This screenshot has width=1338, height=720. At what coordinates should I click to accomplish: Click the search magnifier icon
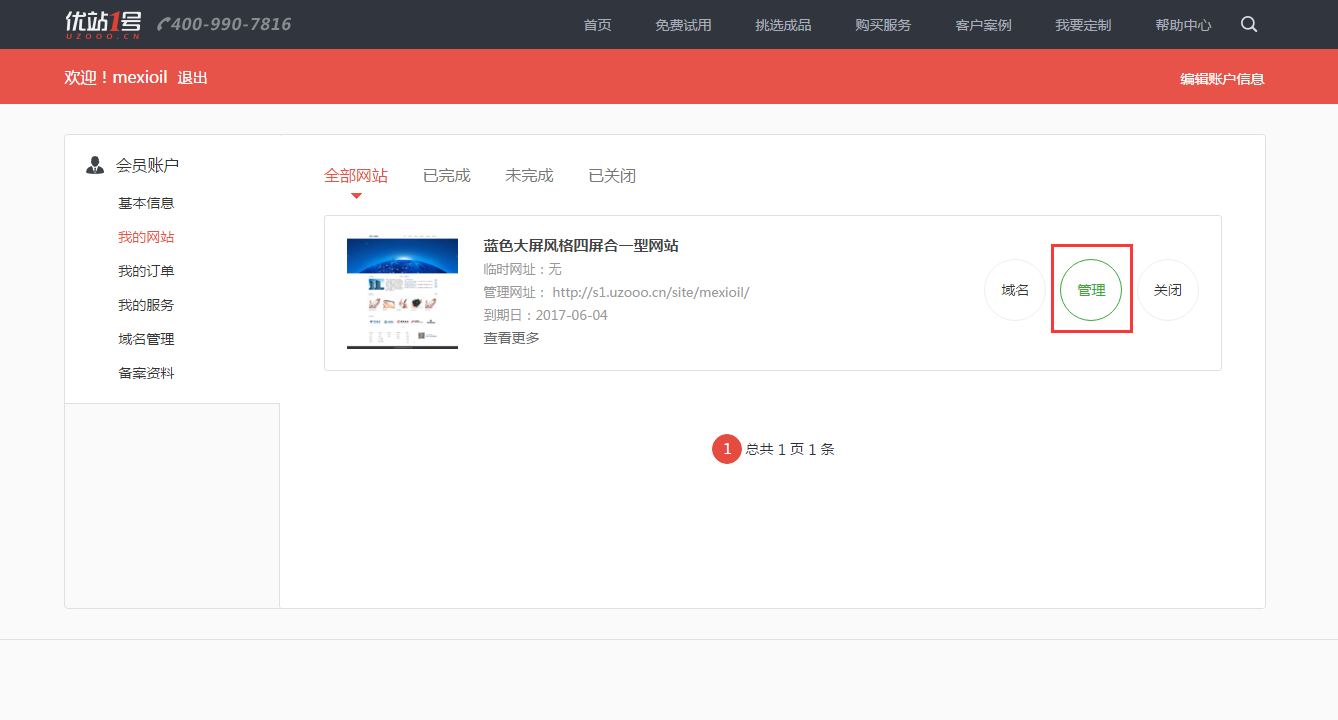(x=1249, y=24)
